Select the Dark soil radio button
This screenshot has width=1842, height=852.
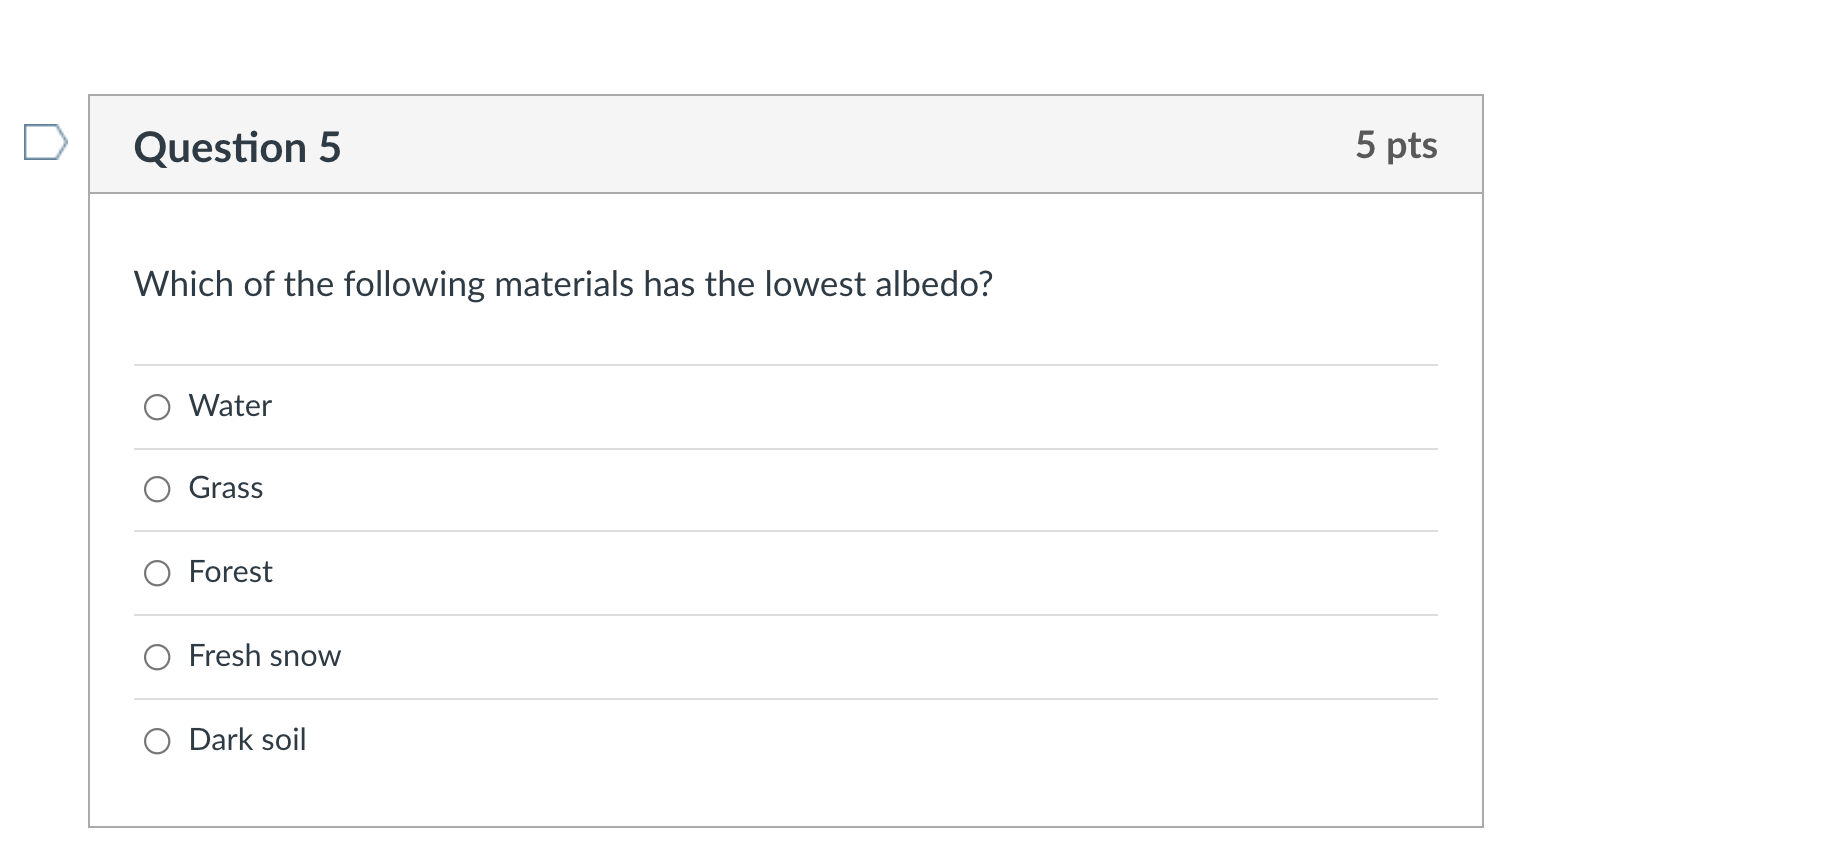[156, 741]
